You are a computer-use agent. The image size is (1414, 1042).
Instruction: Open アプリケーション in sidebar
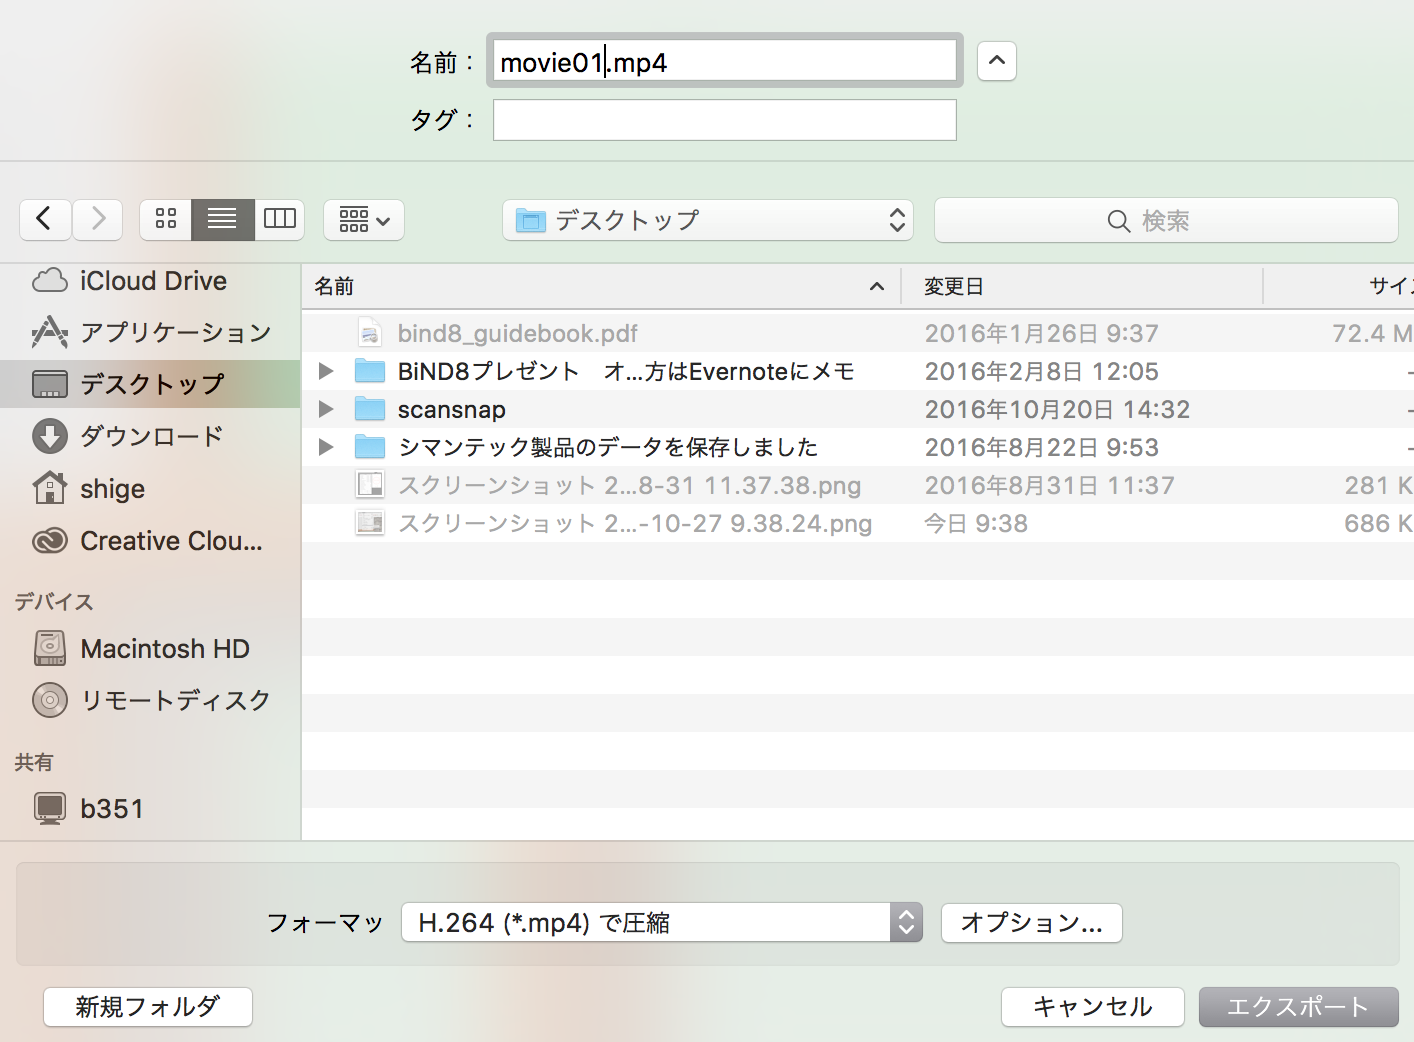click(x=174, y=332)
